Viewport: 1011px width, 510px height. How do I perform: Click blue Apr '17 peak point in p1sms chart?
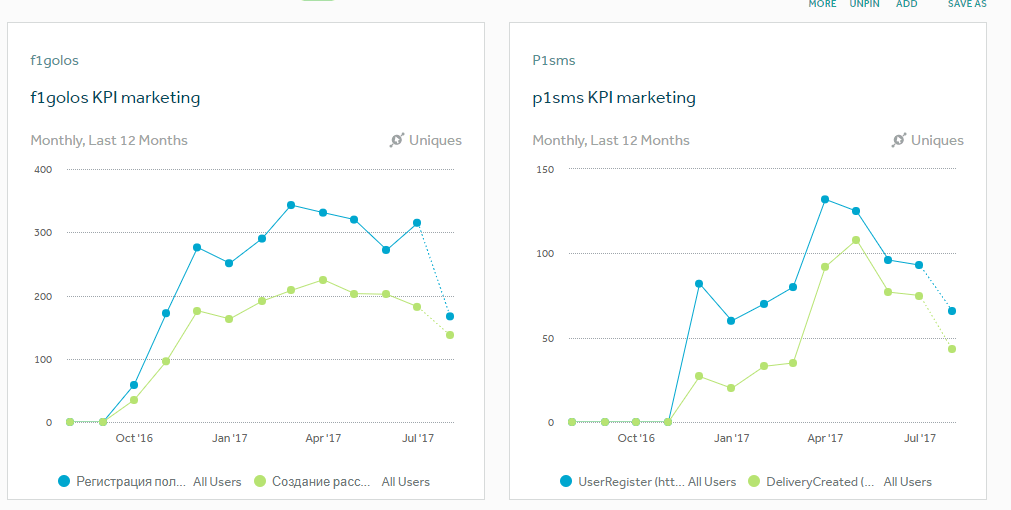point(825,199)
